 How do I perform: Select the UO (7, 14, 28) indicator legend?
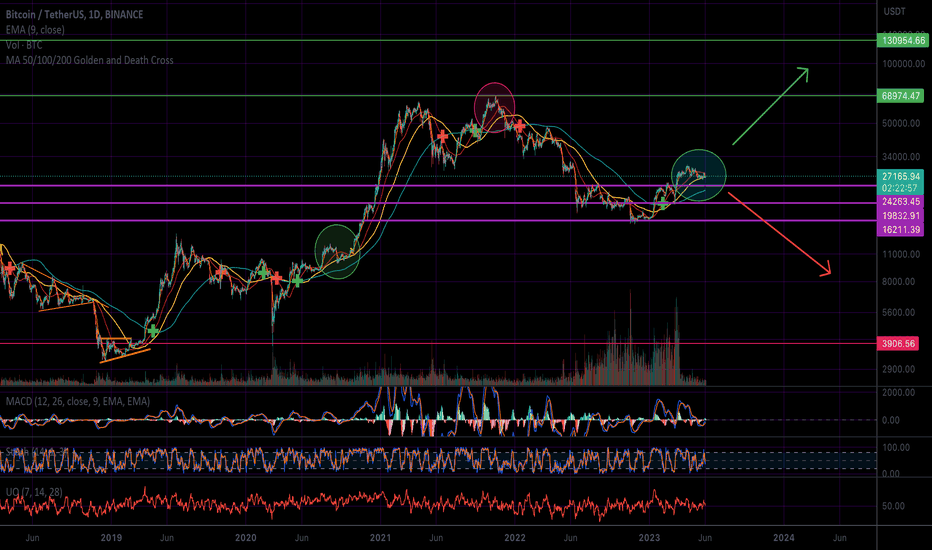pos(34,492)
